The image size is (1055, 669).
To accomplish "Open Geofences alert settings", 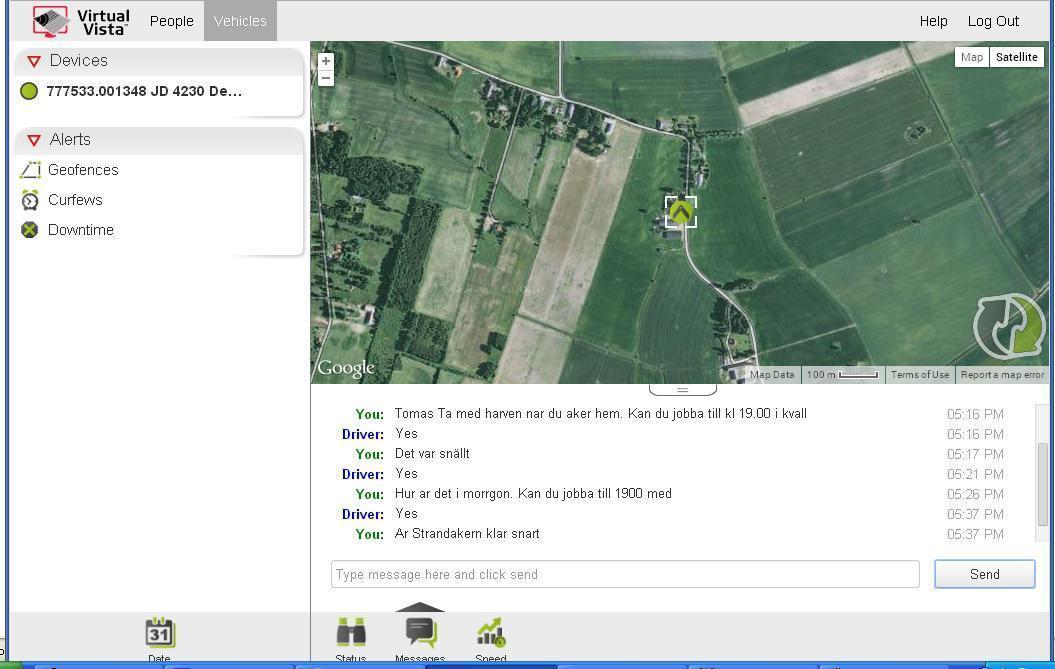I will (x=83, y=170).
